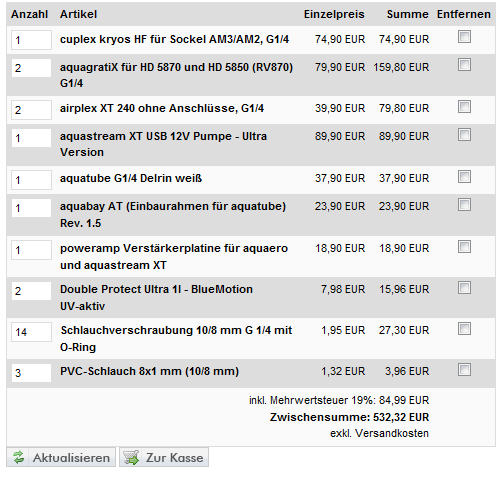Click the Artikel column header

[x=78, y=14]
